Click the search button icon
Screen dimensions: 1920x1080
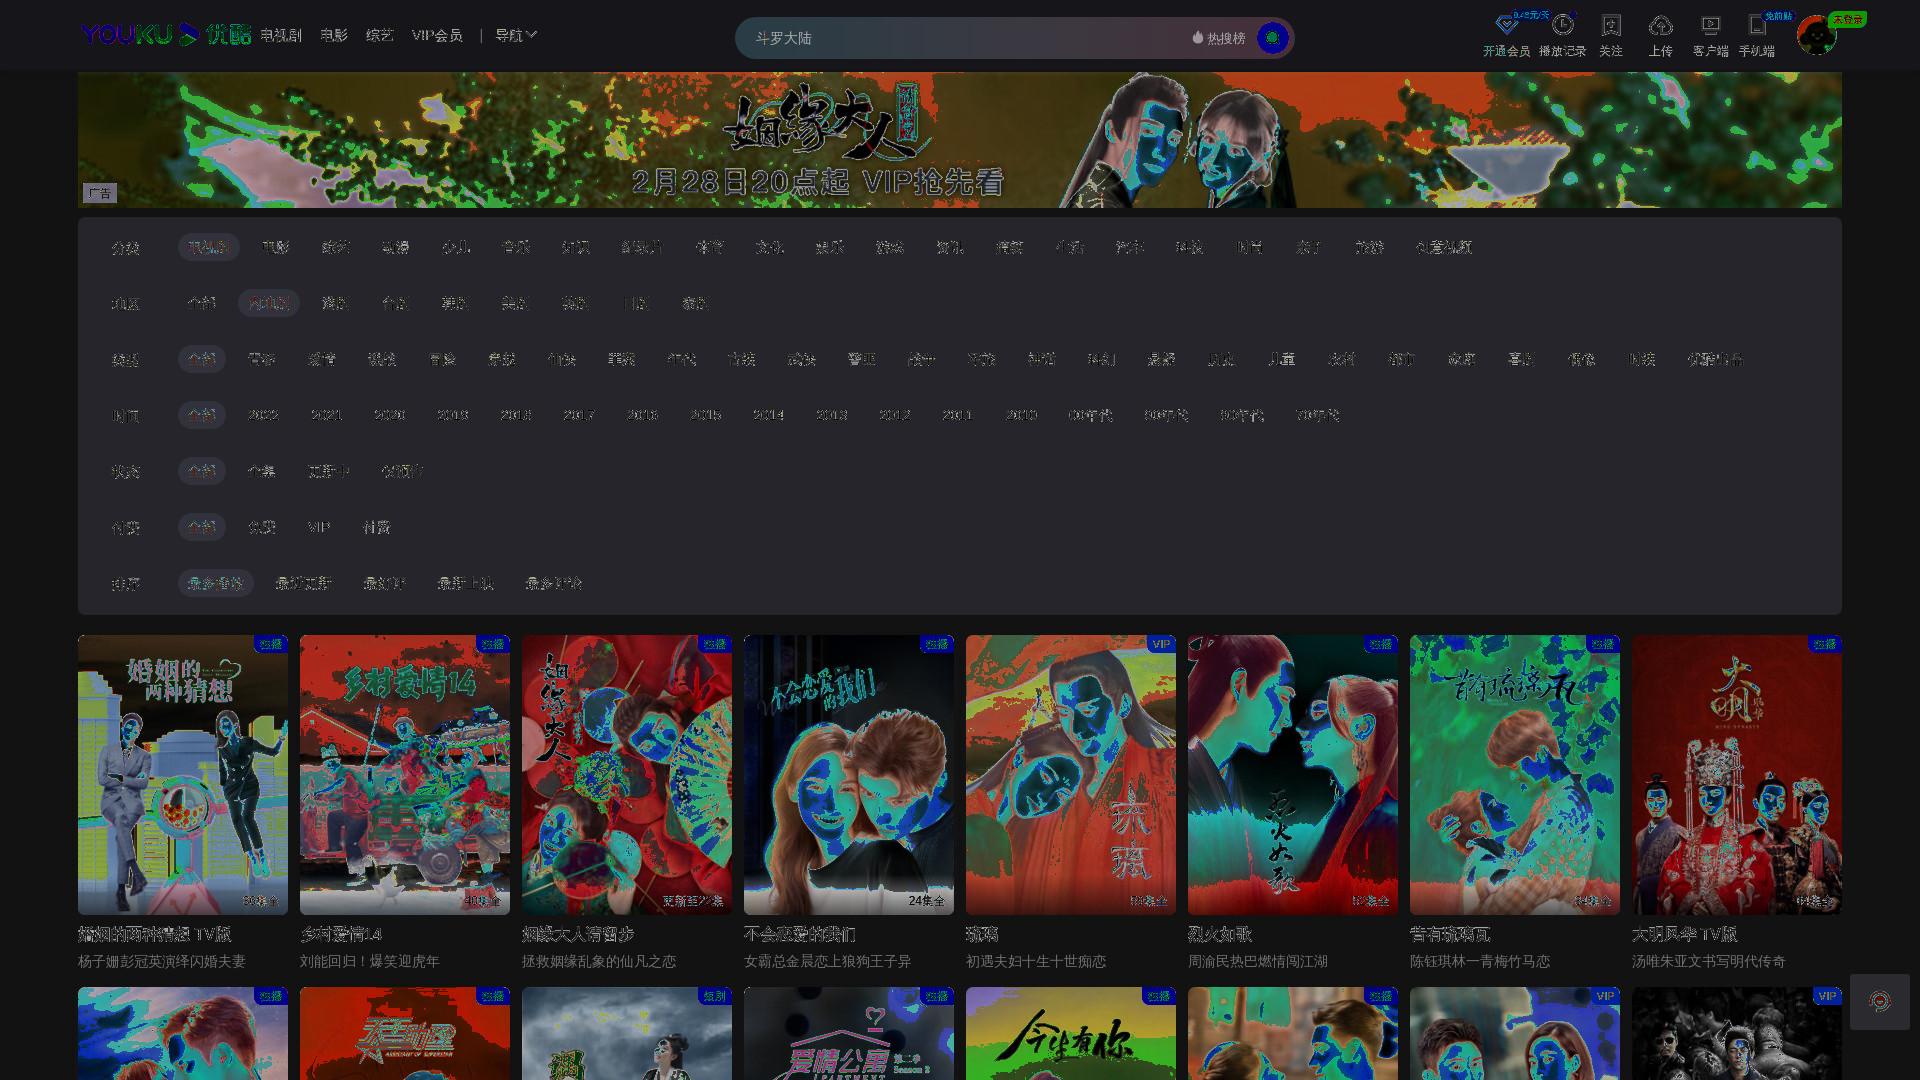click(x=1272, y=38)
